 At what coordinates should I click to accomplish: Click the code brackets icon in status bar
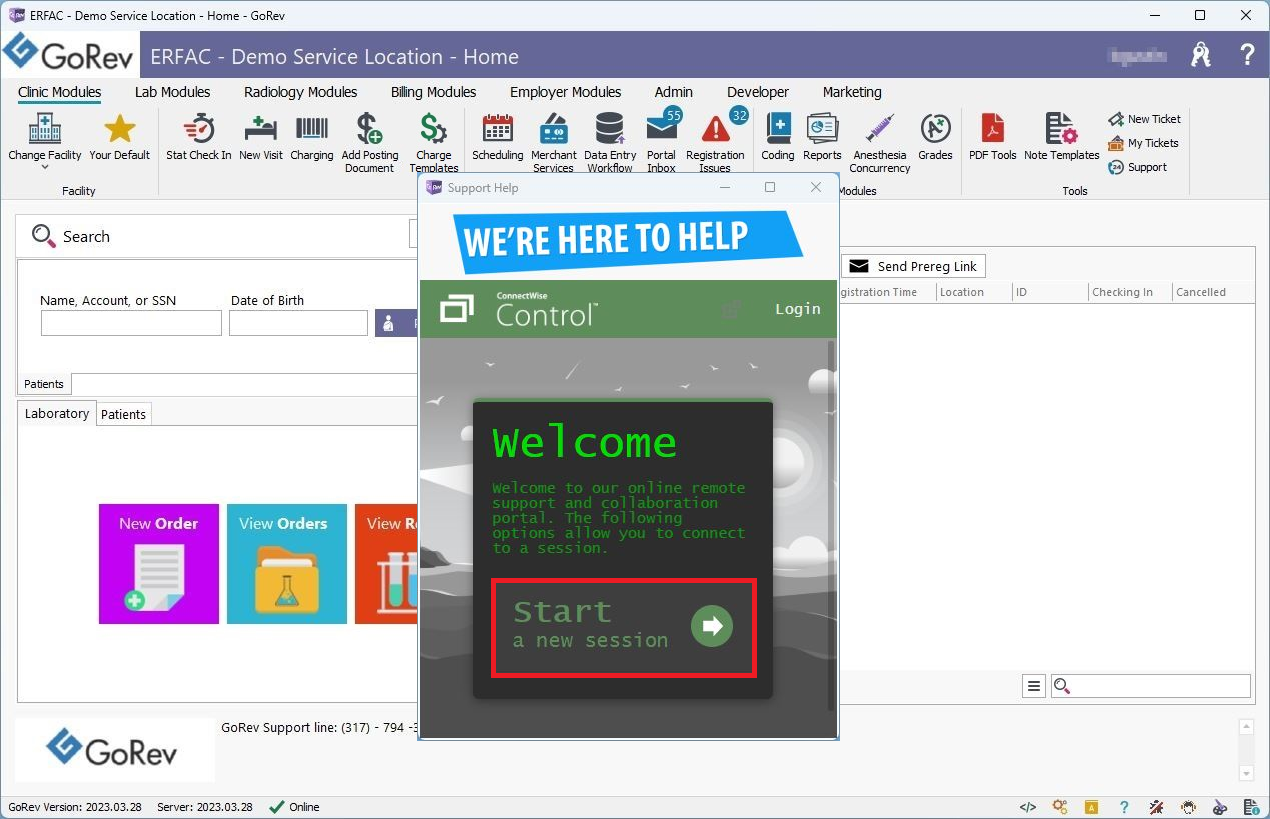tap(1027, 807)
